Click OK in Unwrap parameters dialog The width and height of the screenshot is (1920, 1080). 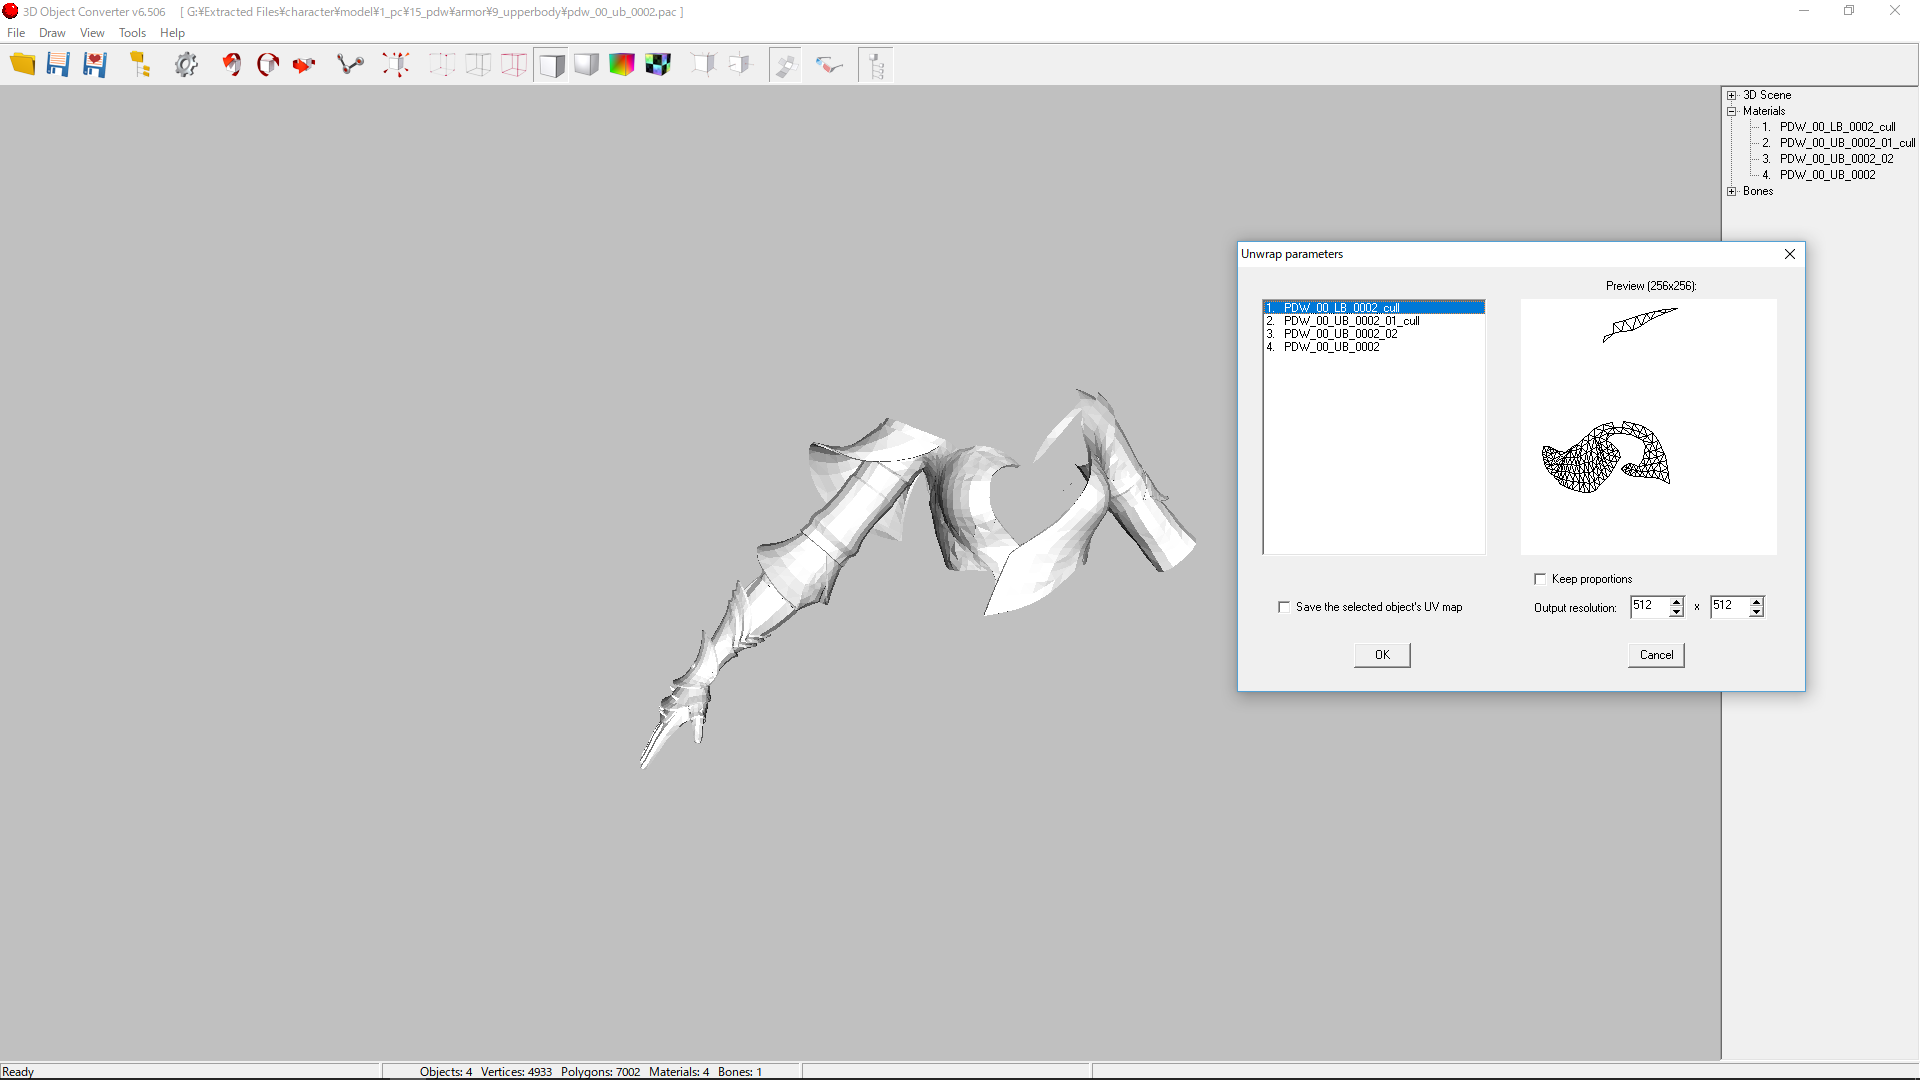pos(1382,655)
